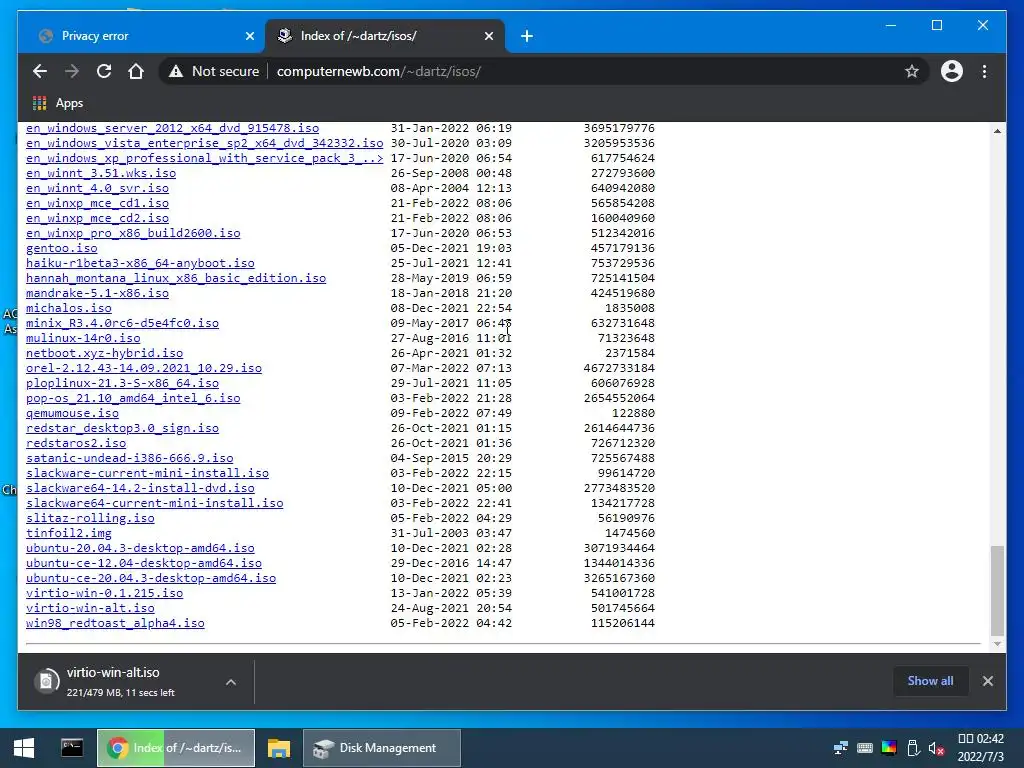
Task: Download netboot.xyz-hybrid.iso
Action: [x=104, y=353]
